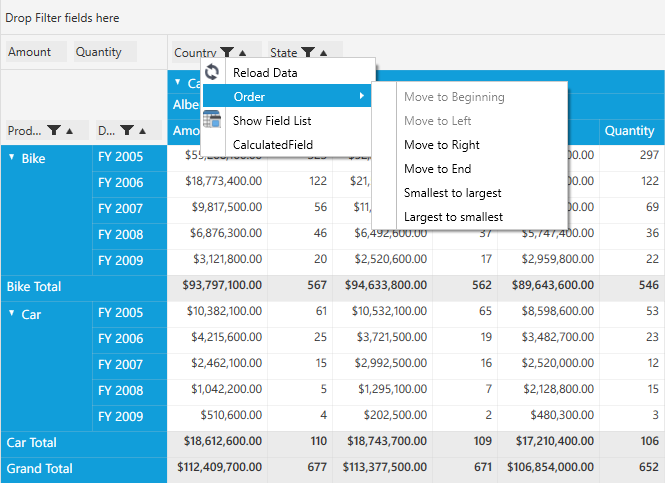665x483 pixels.
Task: Select FY 2006 under Bike
Action: pyautogui.click(x=129, y=183)
